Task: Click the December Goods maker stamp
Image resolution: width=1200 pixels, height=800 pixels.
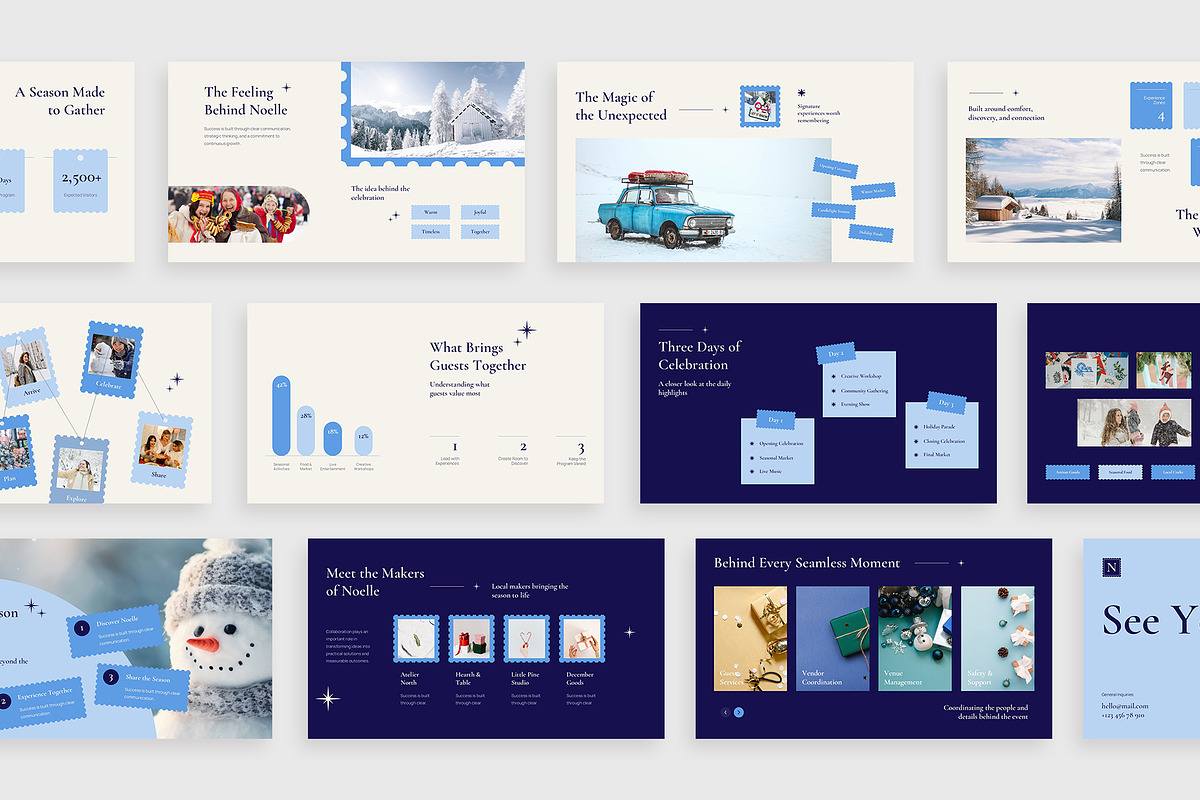Action: 582,638
